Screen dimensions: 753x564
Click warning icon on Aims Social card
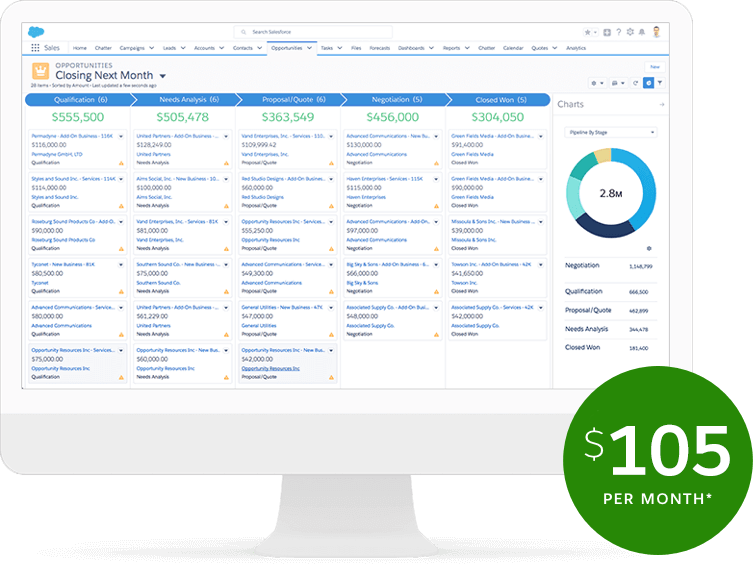(x=226, y=206)
